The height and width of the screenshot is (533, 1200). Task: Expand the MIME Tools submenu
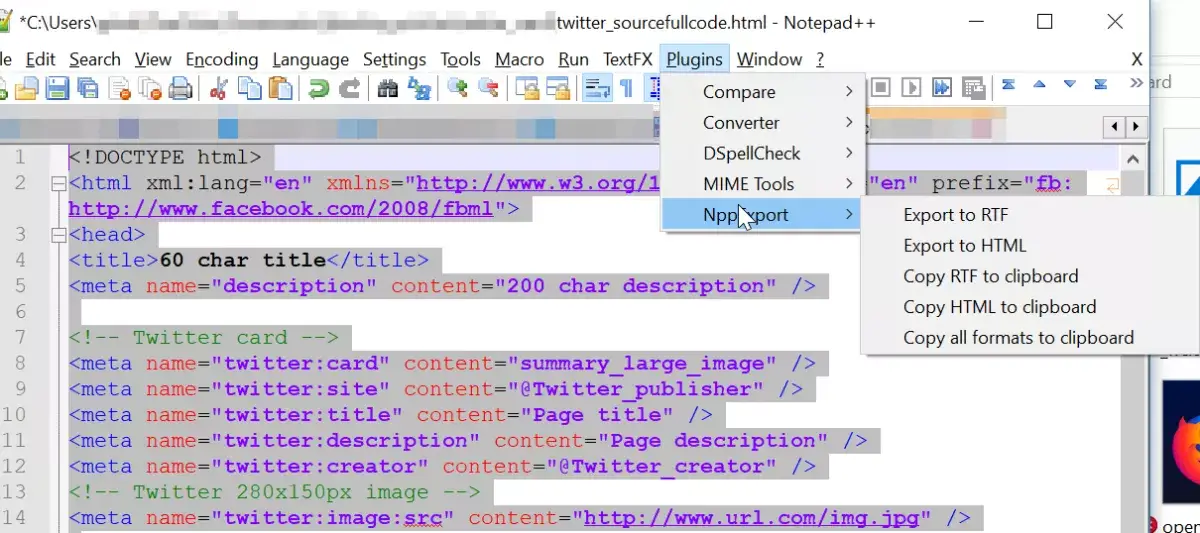(762, 184)
